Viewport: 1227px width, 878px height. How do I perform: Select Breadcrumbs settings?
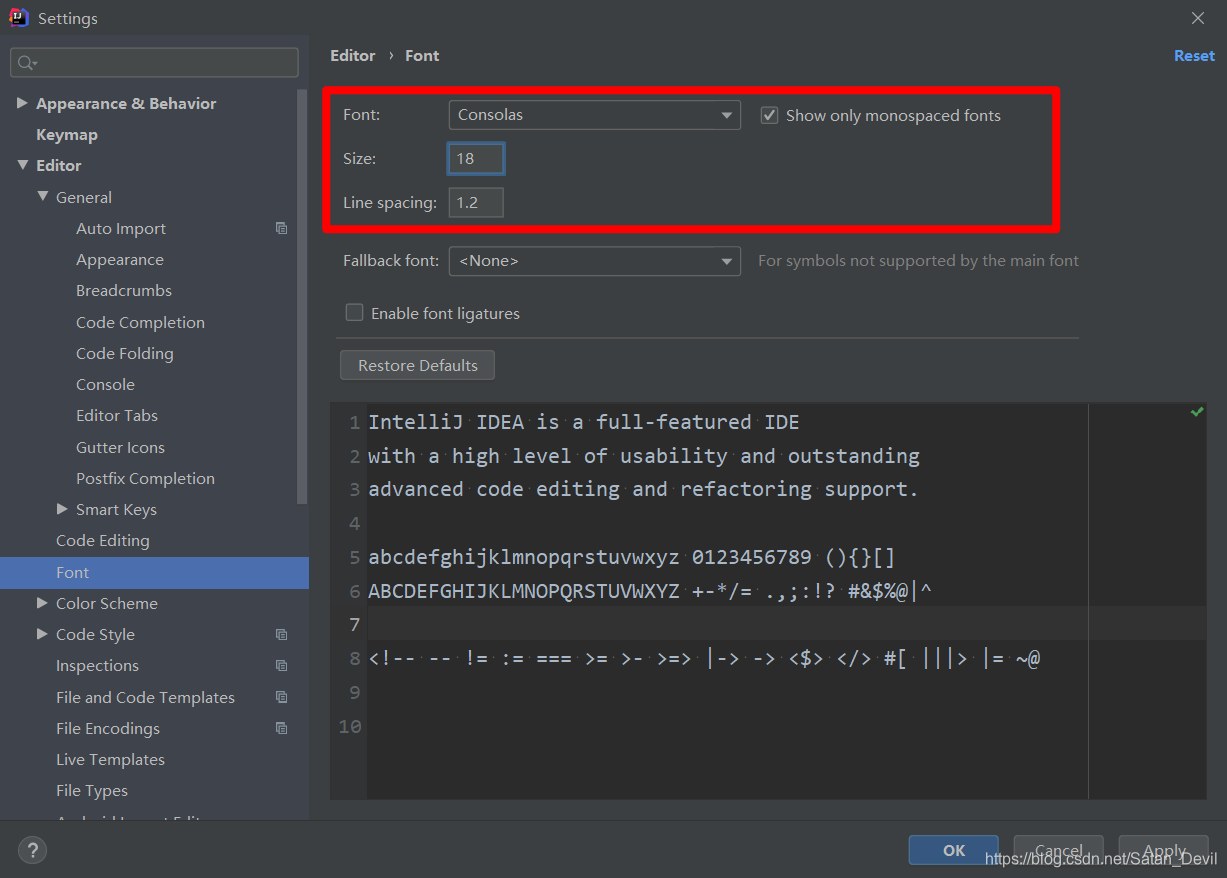[x=124, y=290]
